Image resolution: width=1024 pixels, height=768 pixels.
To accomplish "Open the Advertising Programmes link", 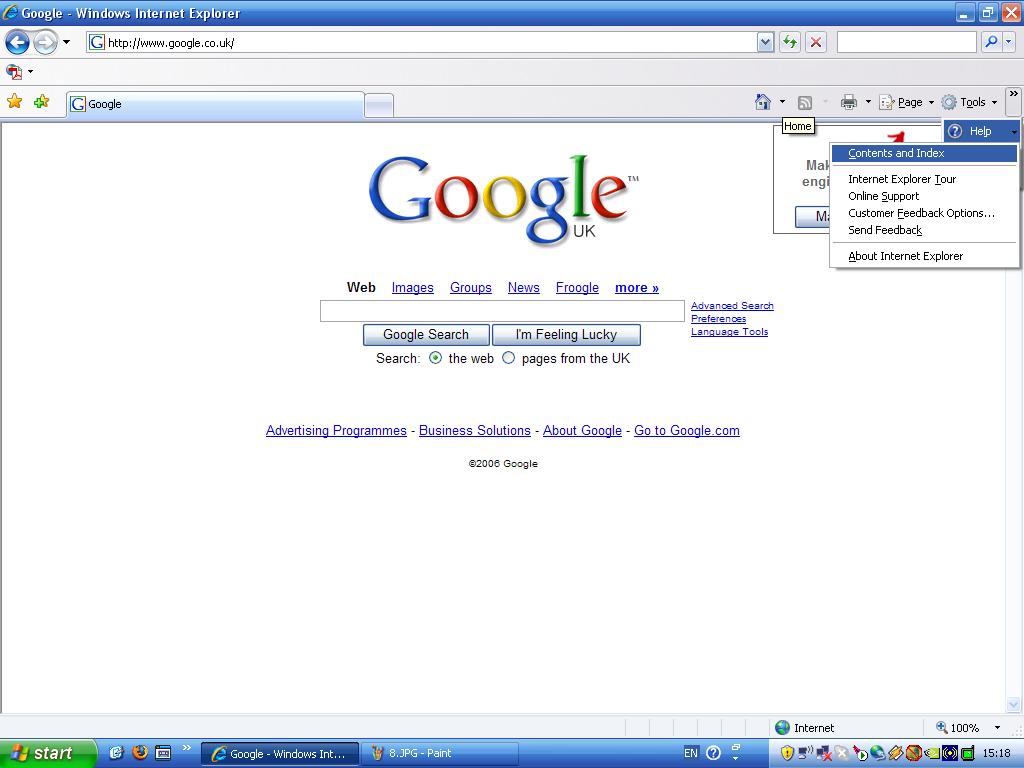I will tap(336, 430).
